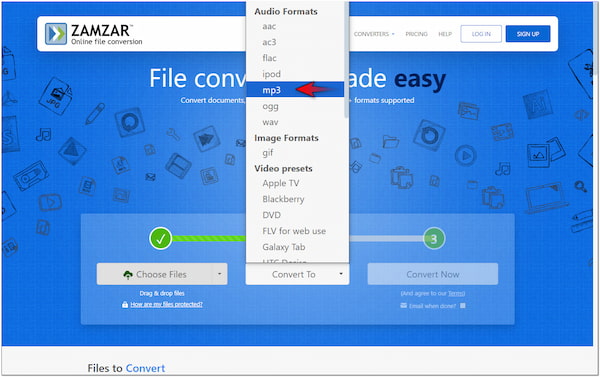Image resolution: width=600 pixels, height=377 pixels.
Task: Click the padlock icon beside file protection link
Action: [125, 305]
